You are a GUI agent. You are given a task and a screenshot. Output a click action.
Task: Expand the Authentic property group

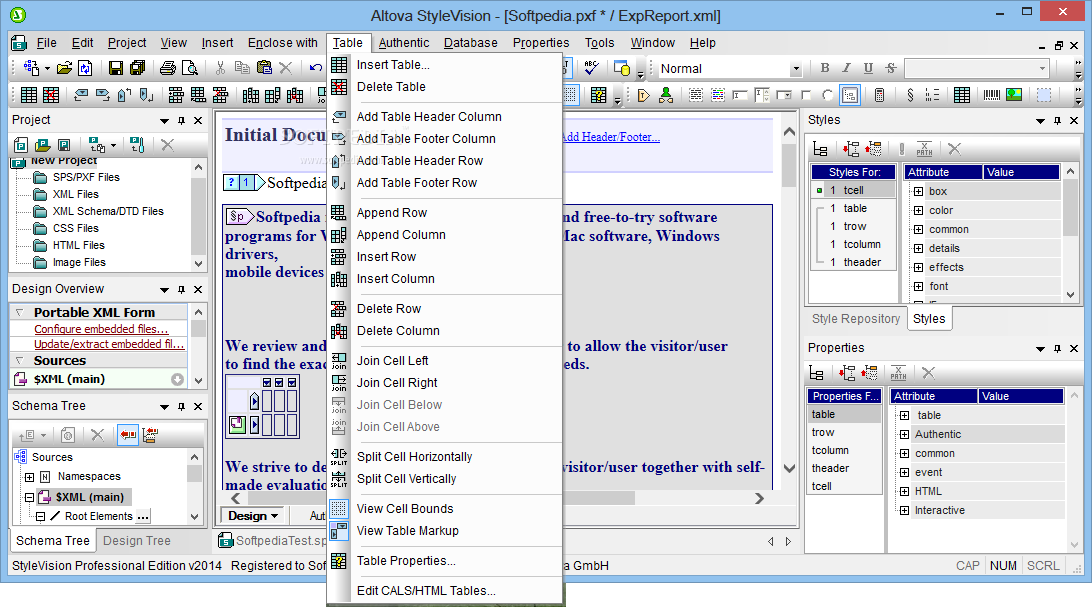904,434
